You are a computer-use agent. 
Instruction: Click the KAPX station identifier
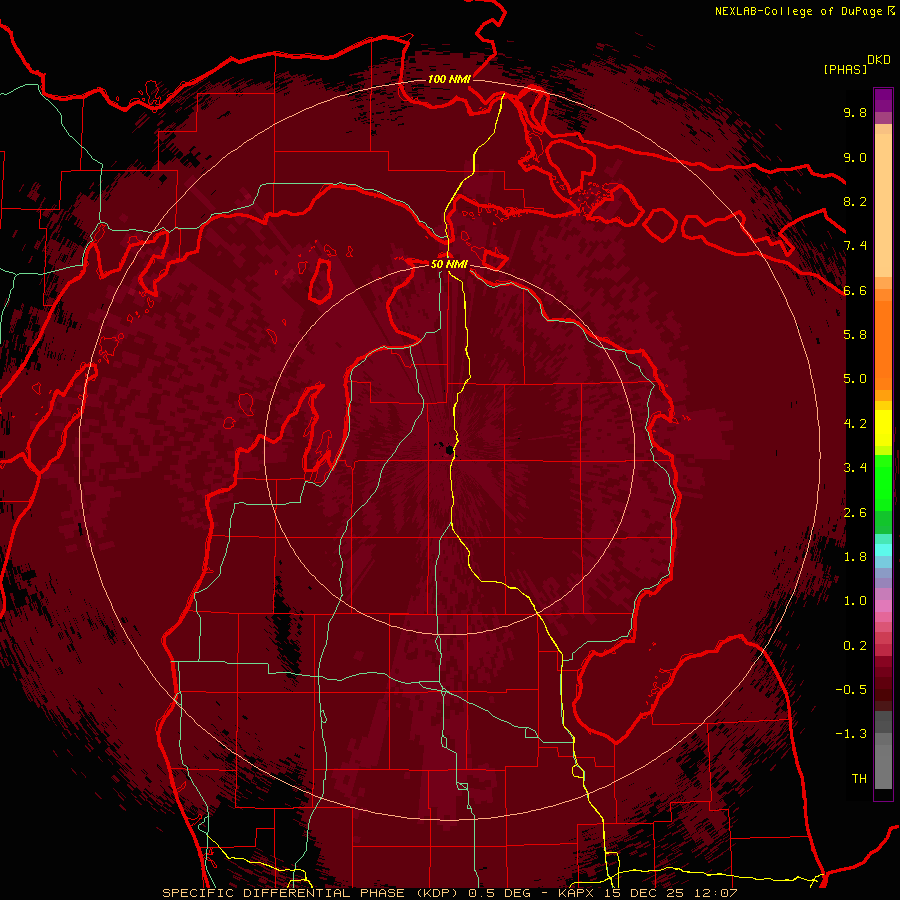tap(576, 893)
